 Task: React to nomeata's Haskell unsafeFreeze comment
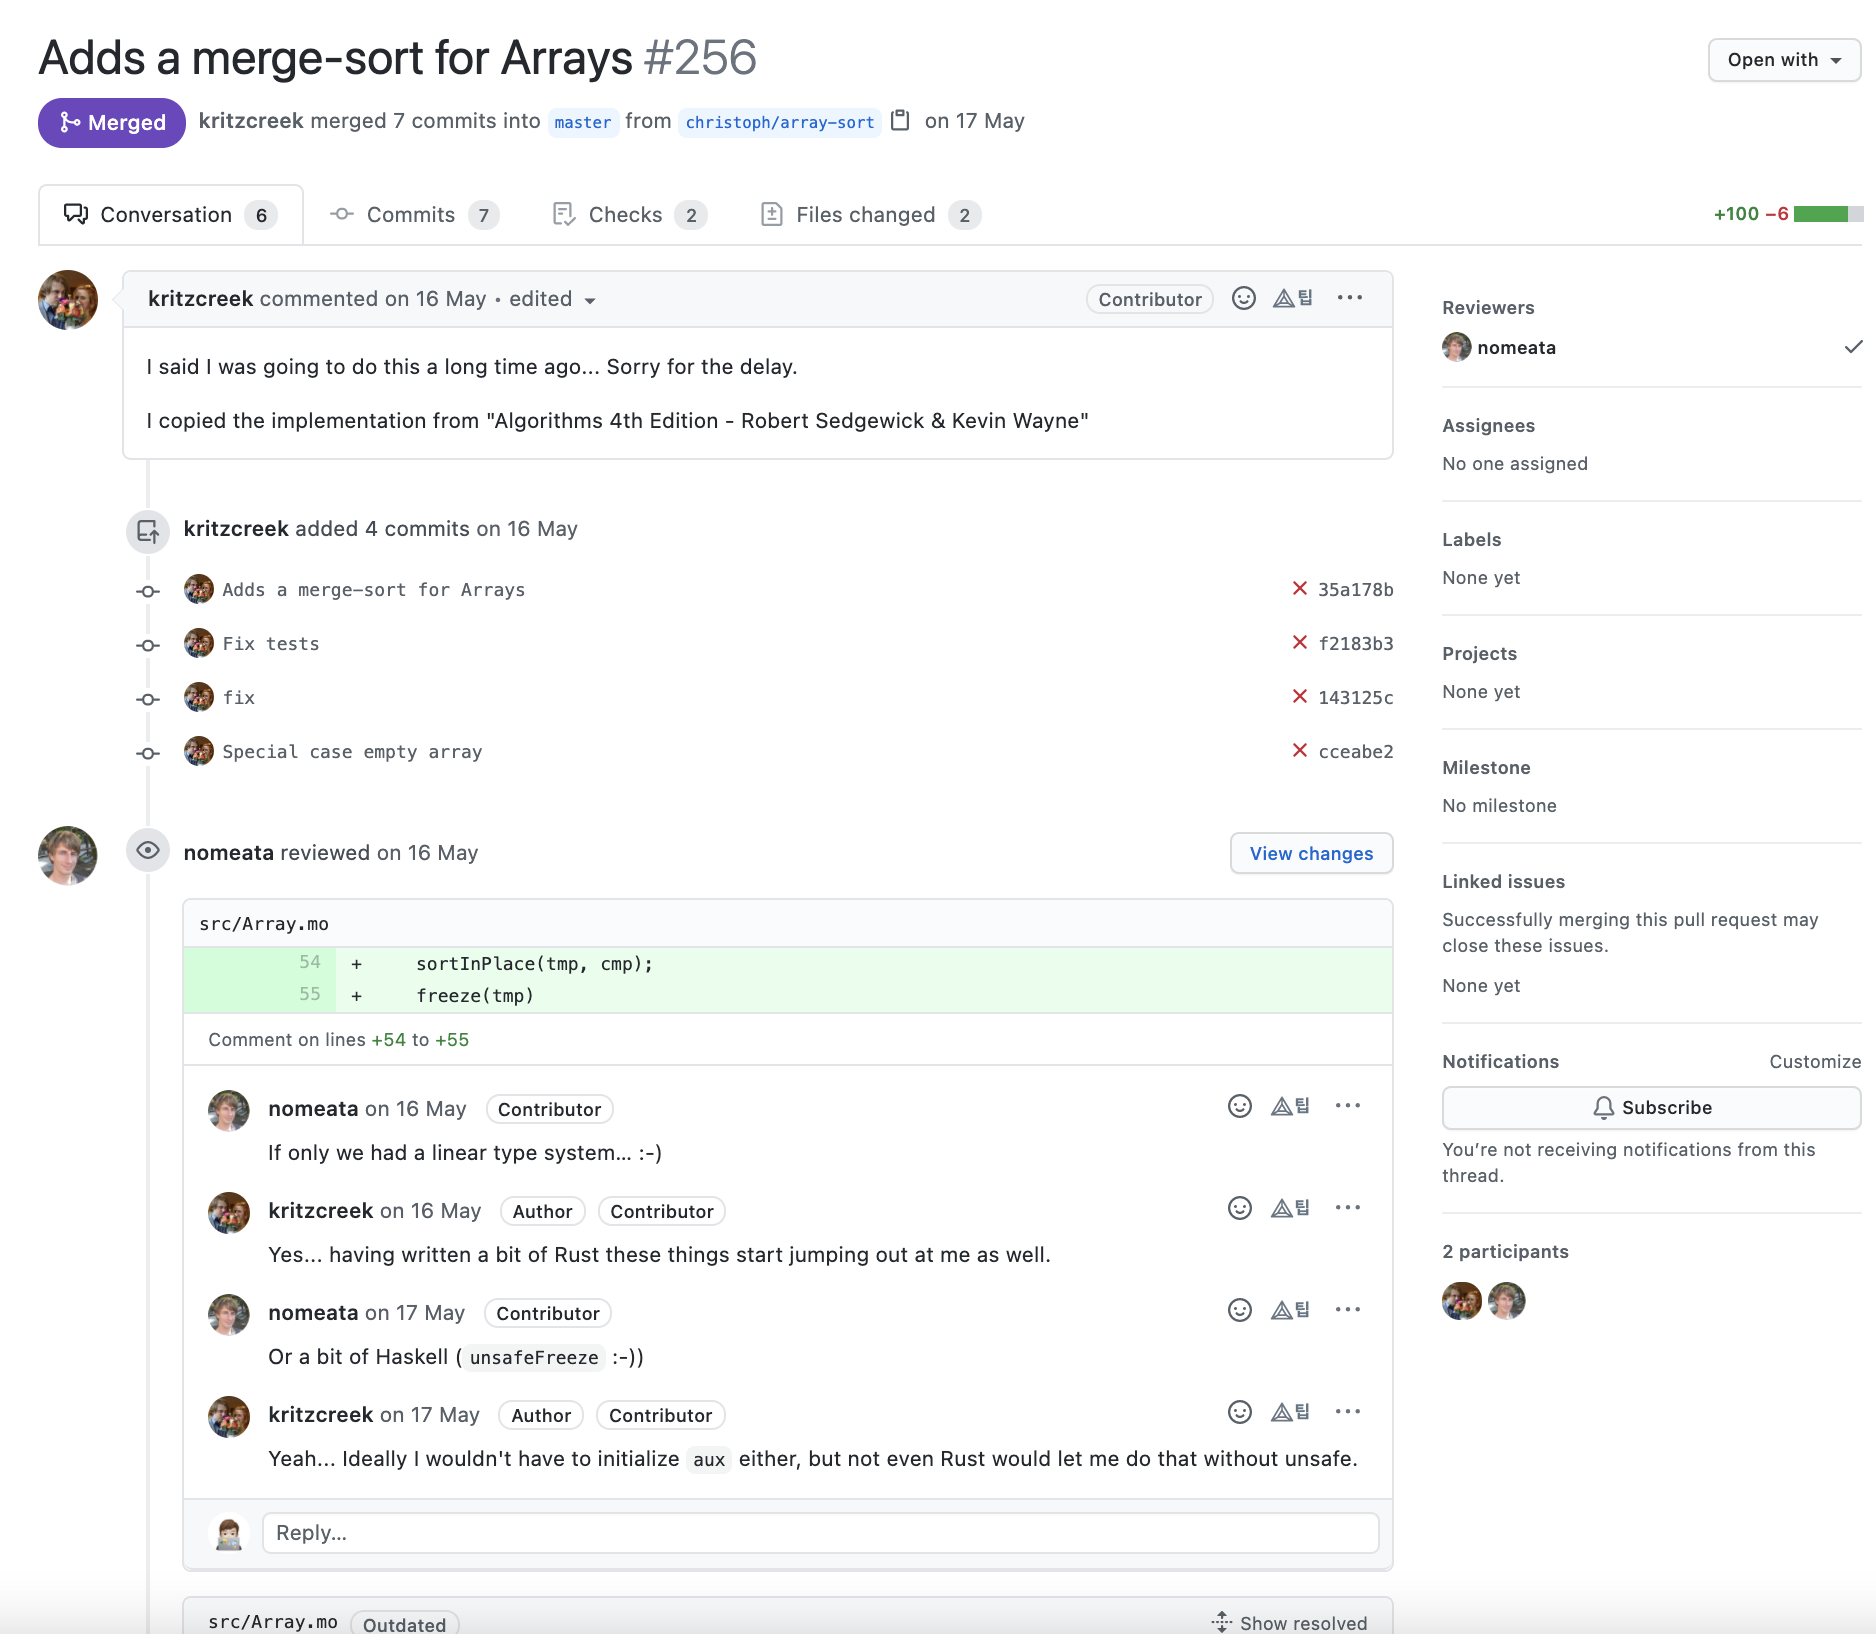point(1239,1310)
